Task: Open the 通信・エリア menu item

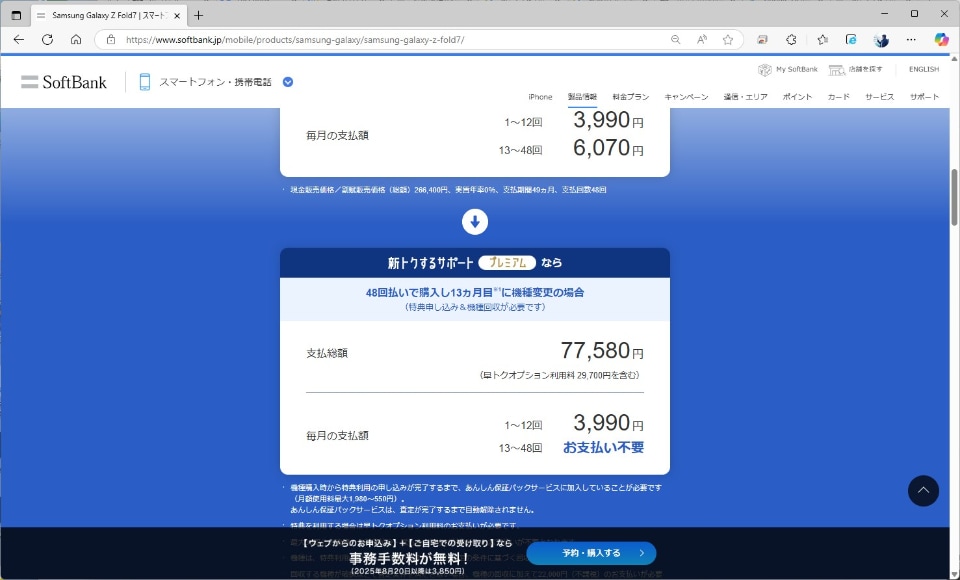Action: click(x=745, y=97)
